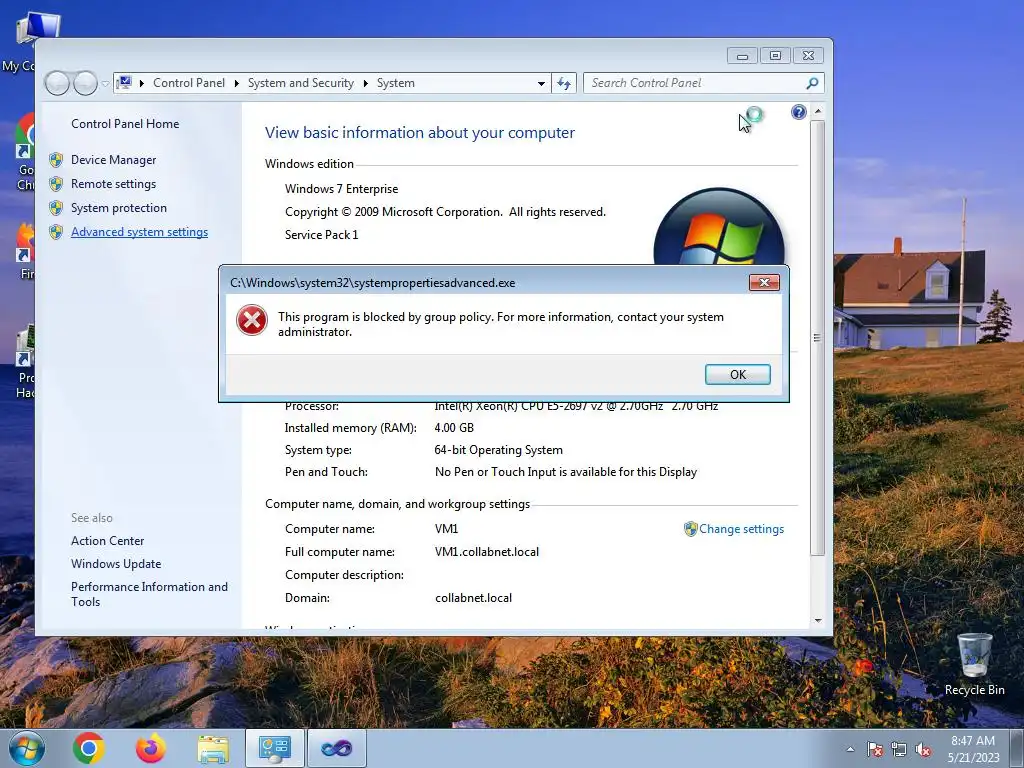Screen dimensions: 1024x768
Task: Click the Back navigation button
Action: click(57, 83)
